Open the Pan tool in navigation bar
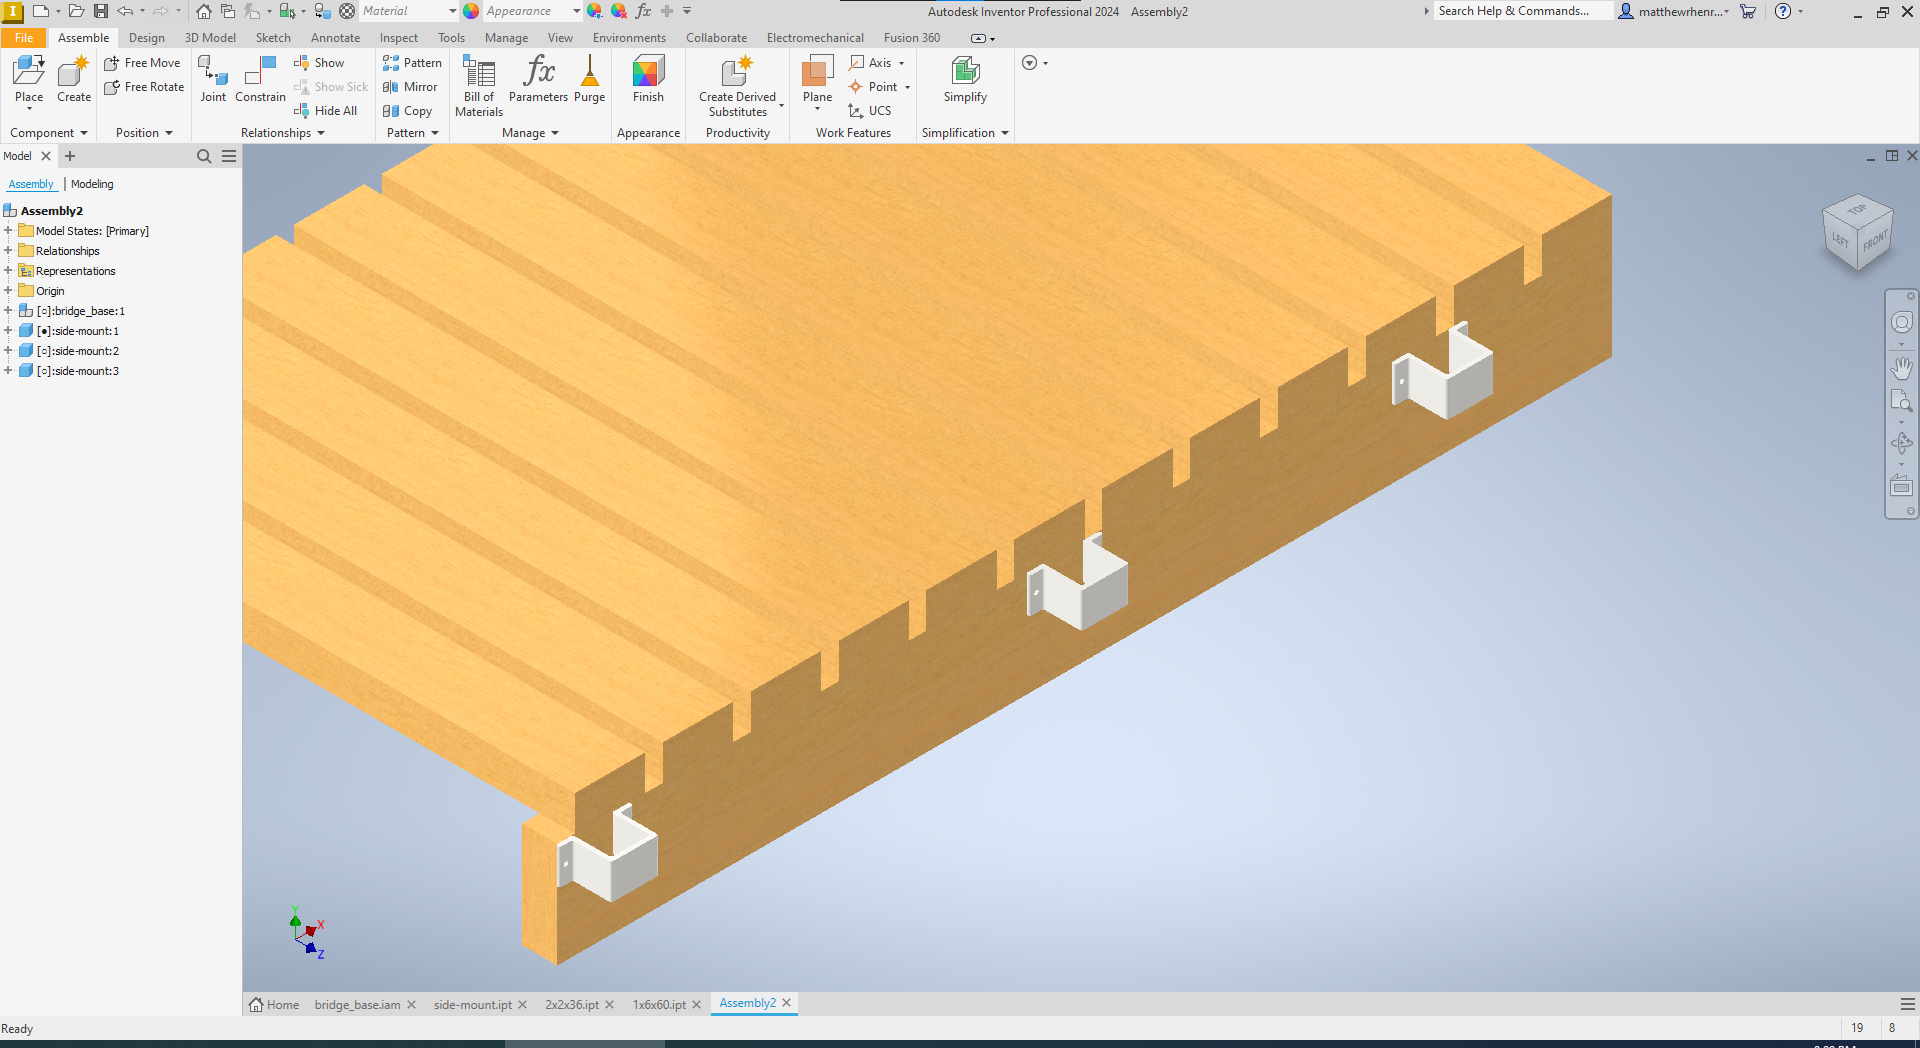 [1901, 368]
